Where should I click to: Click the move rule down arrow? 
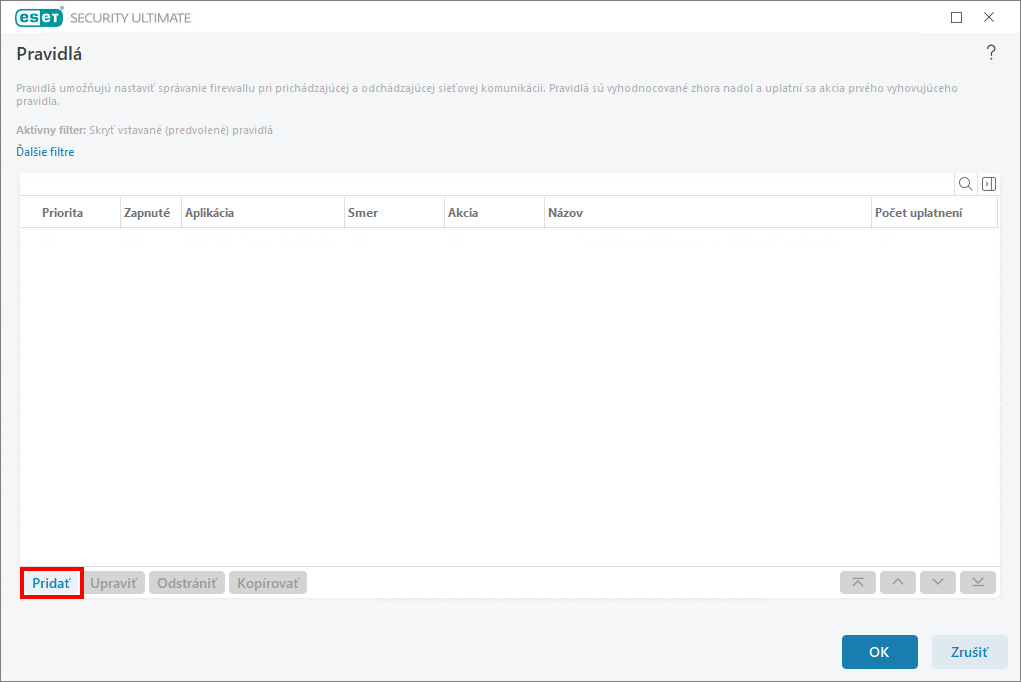tap(937, 583)
